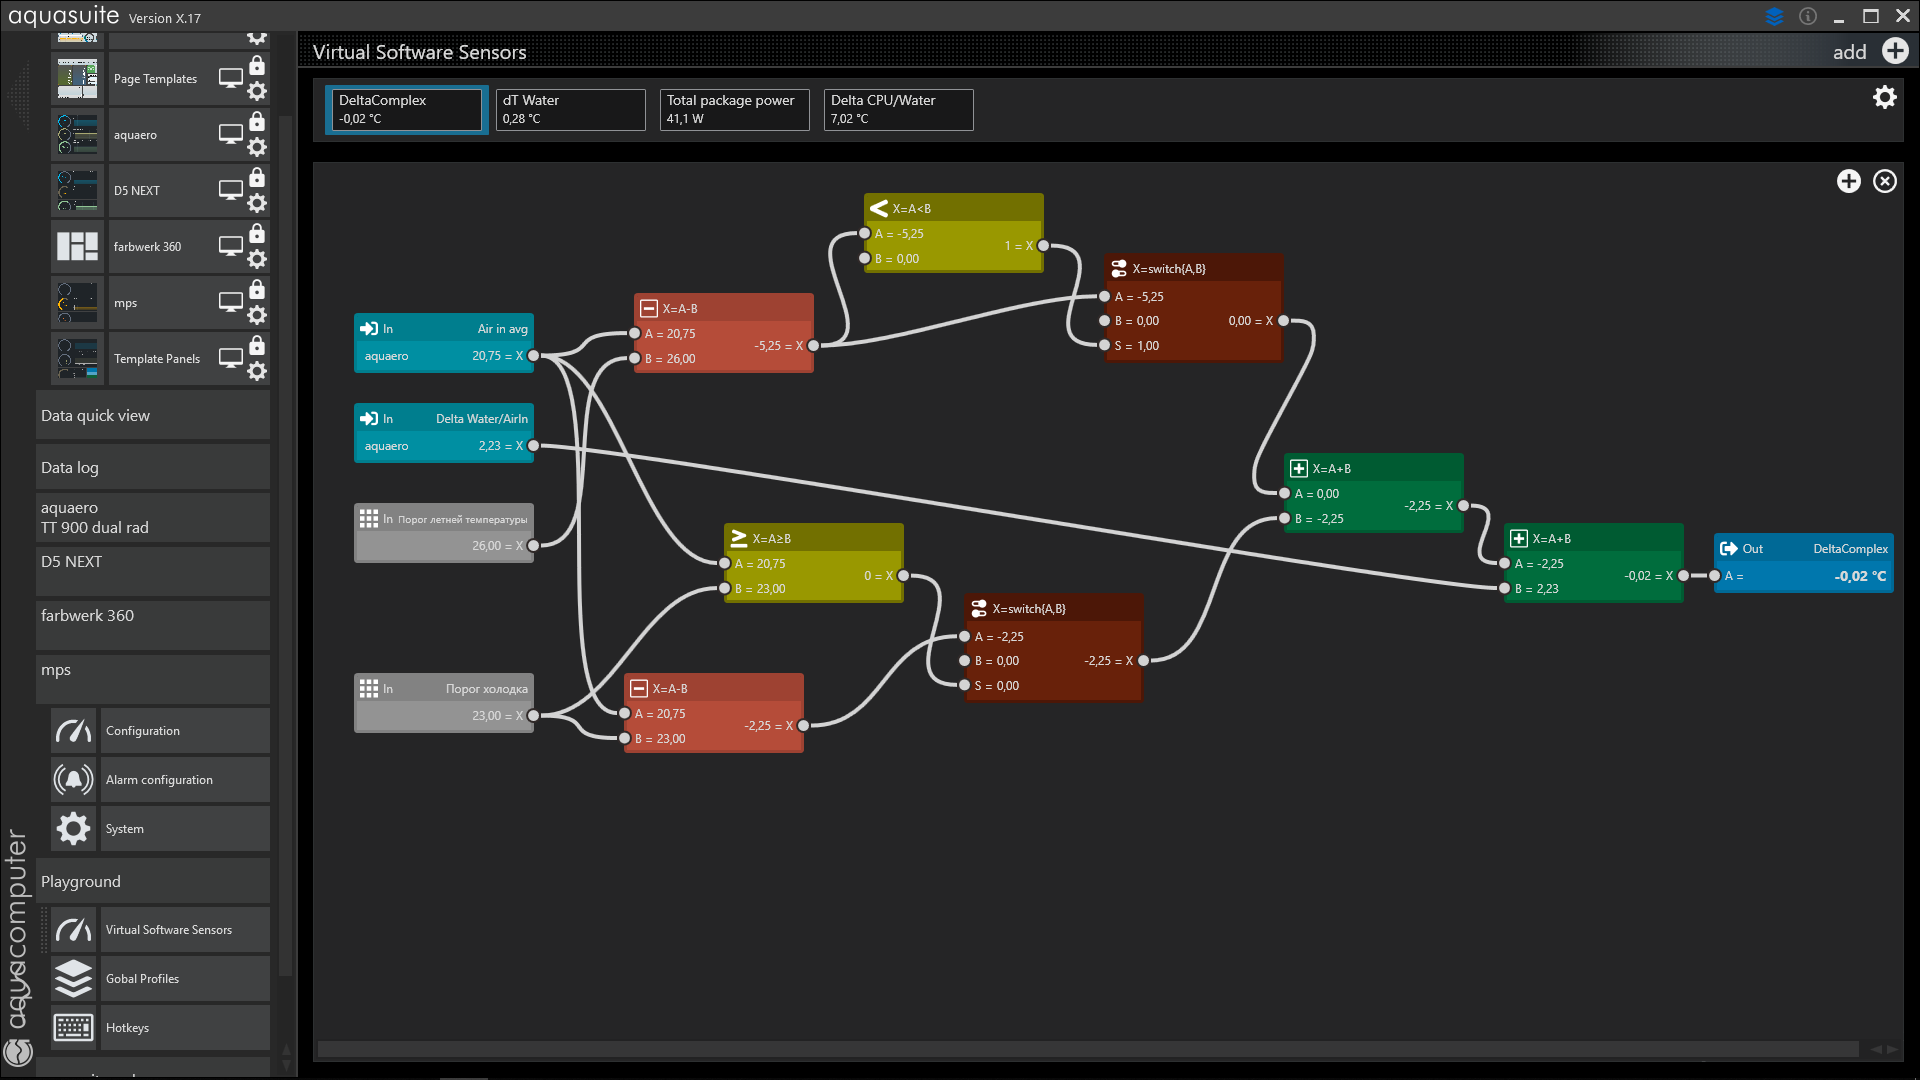The image size is (1920, 1080).
Task: Click plus icon in node editor
Action: click(1848, 181)
